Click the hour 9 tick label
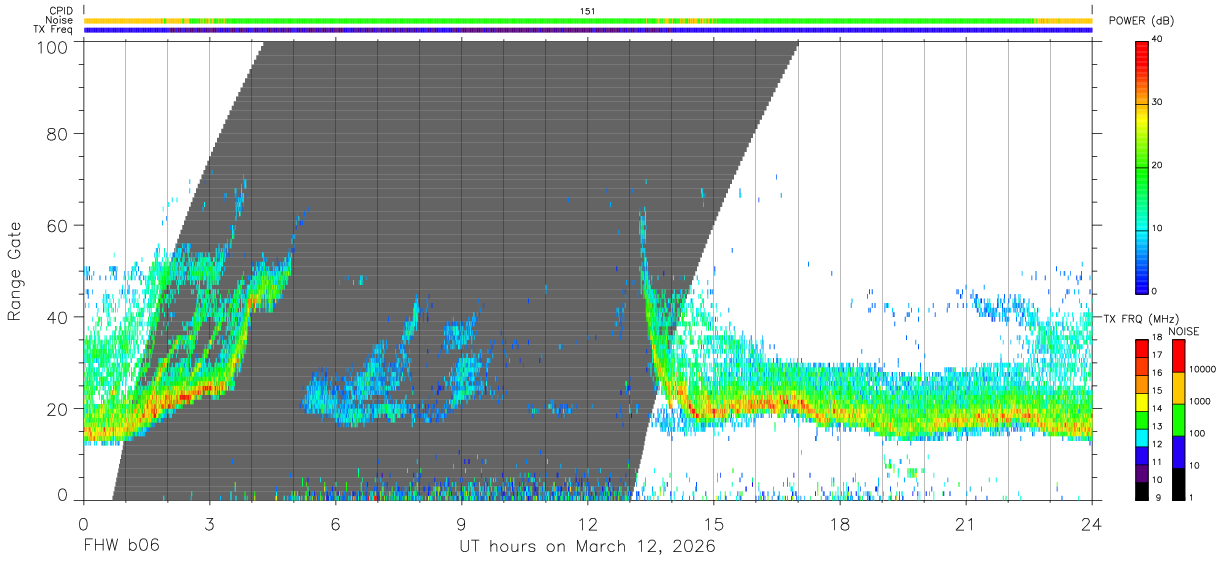The height and width of the screenshot is (567, 1228). 461,524
